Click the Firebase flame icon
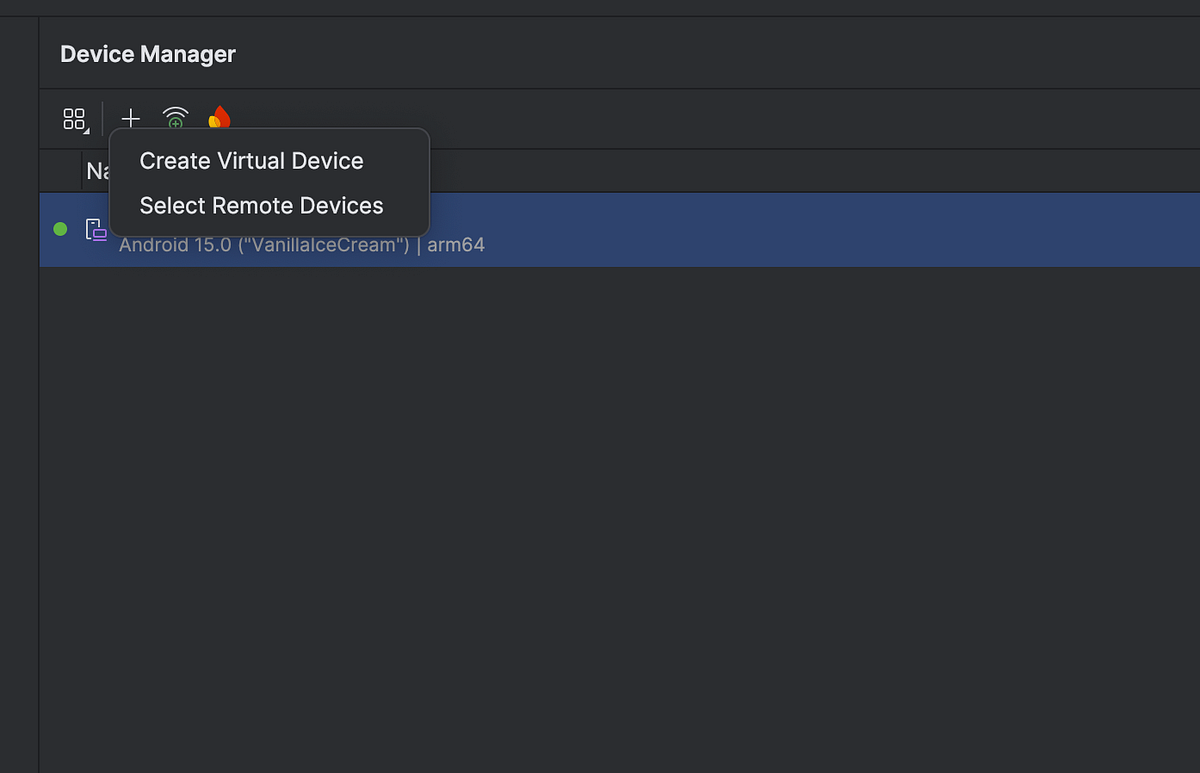Image resolution: width=1200 pixels, height=773 pixels. click(x=219, y=119)
